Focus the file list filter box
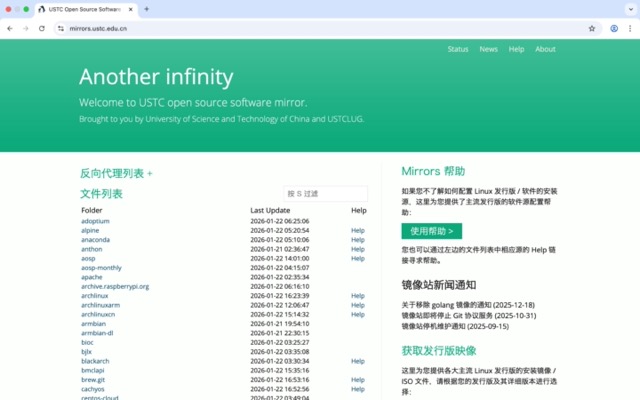640x400 pixels. [x=325, y=193]
